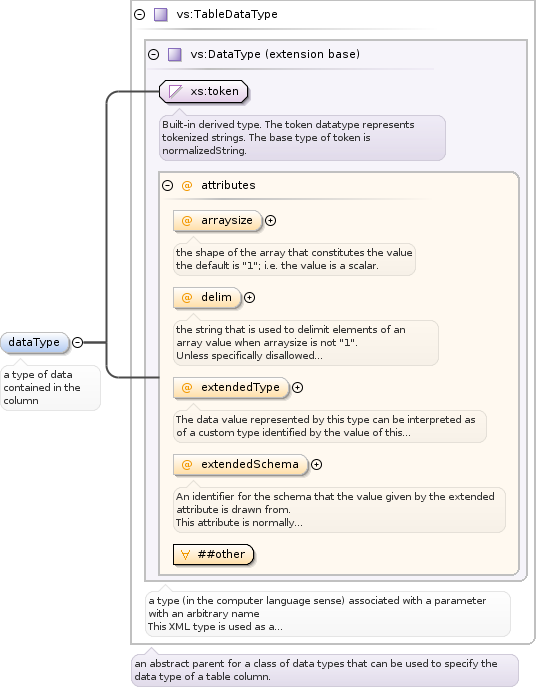Click the @ icon next to the attributes heading

187,185
